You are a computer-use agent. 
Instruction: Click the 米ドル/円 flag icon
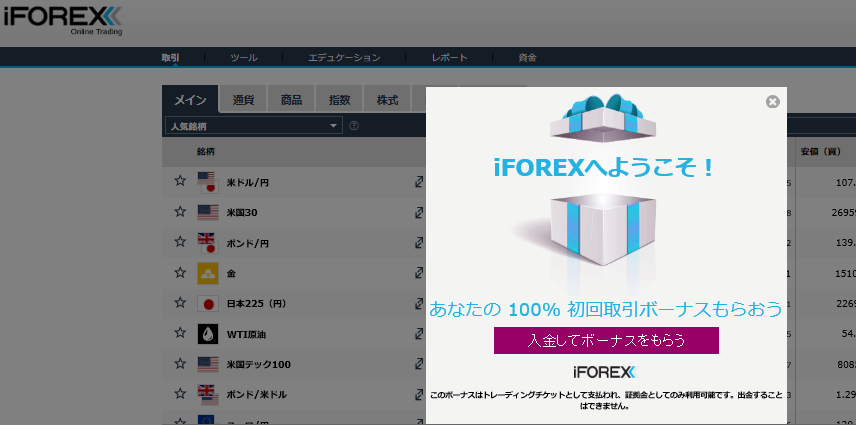(x=208, y=182)
